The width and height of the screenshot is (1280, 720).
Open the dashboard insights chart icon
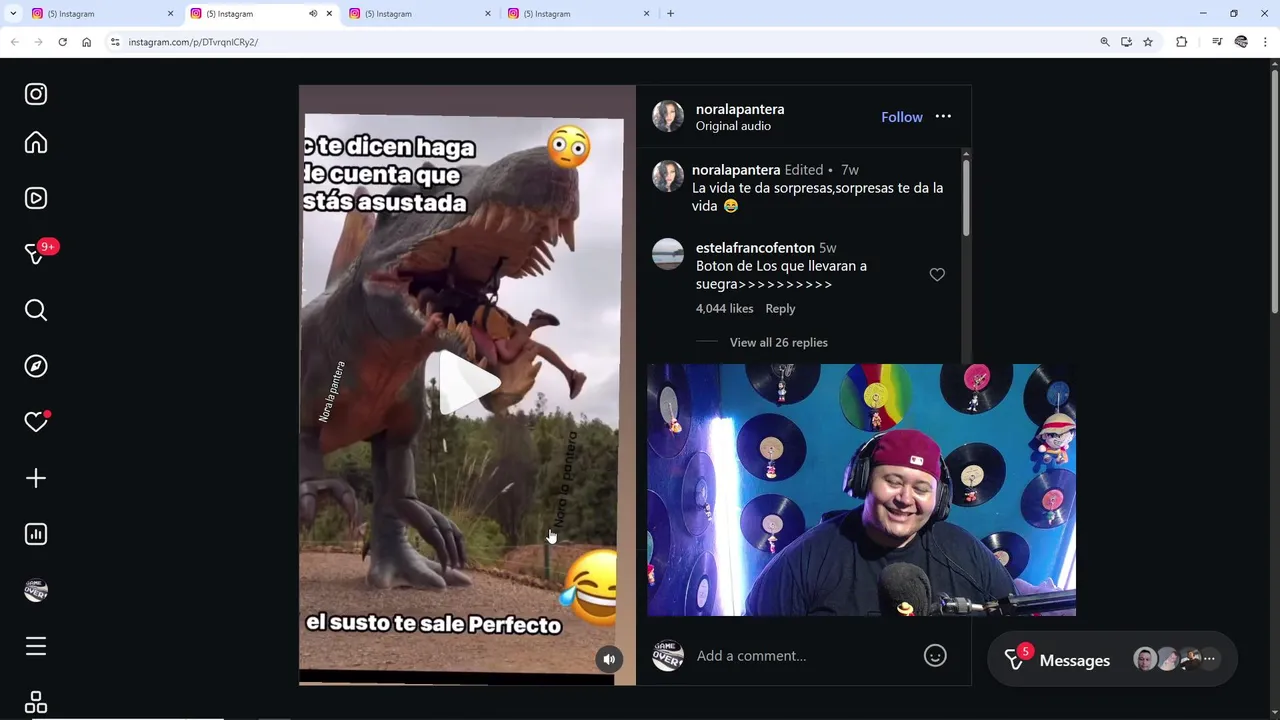click(x=36, y=534)
